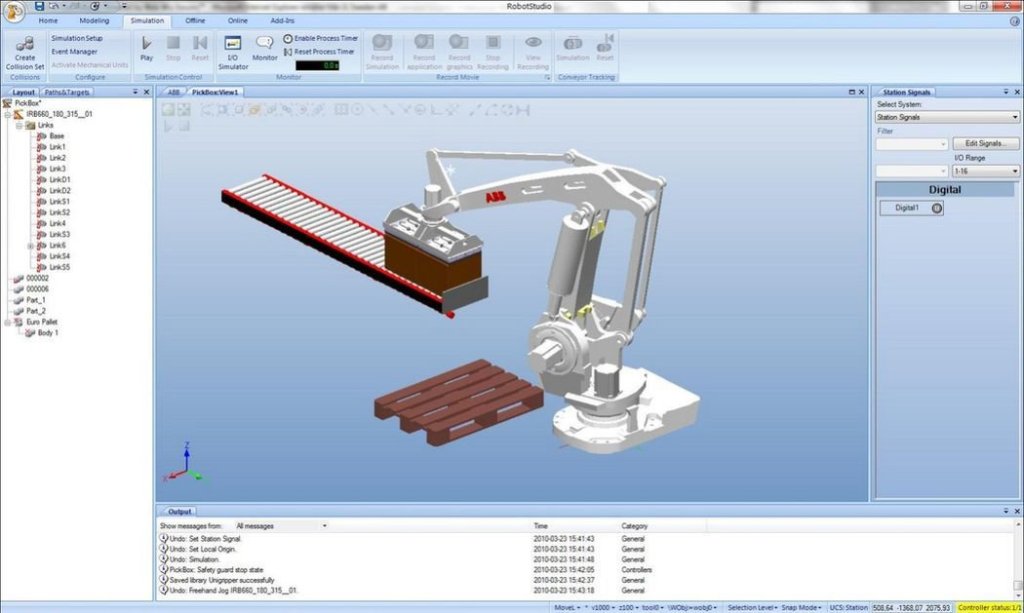Click the Edit Signals button

[984, 144]
